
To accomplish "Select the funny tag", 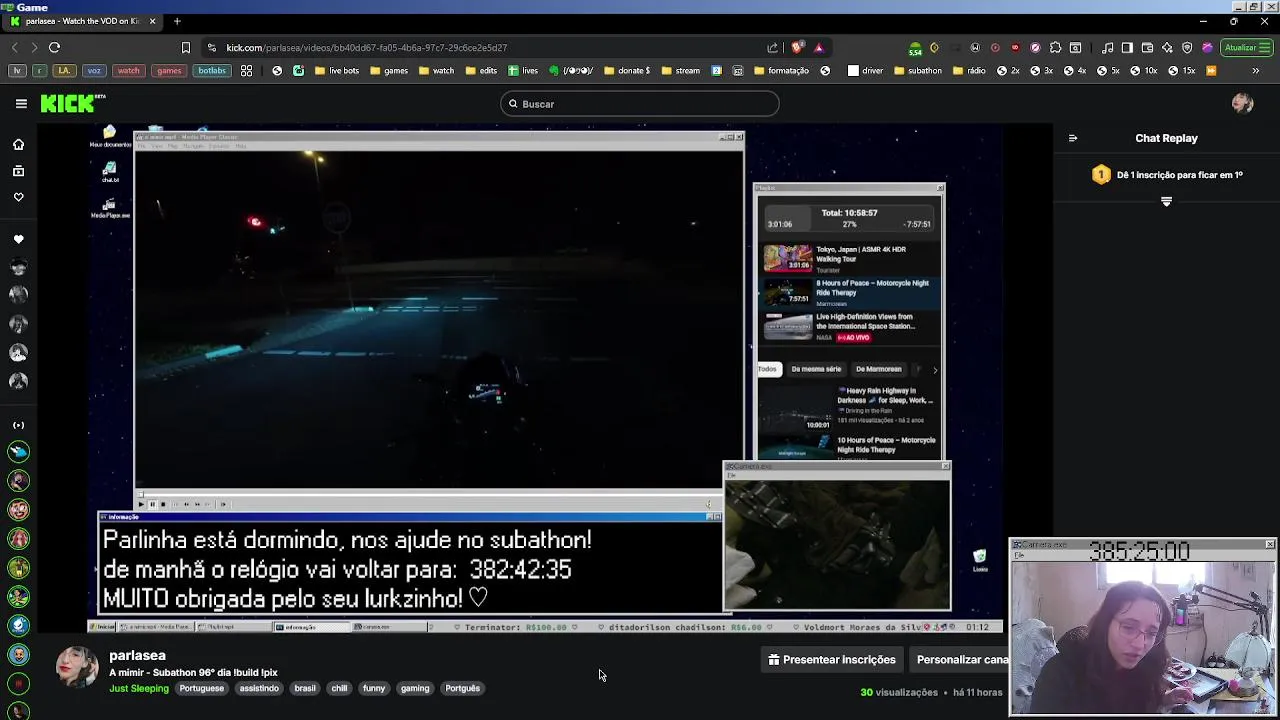I will (x=374, y=688).
